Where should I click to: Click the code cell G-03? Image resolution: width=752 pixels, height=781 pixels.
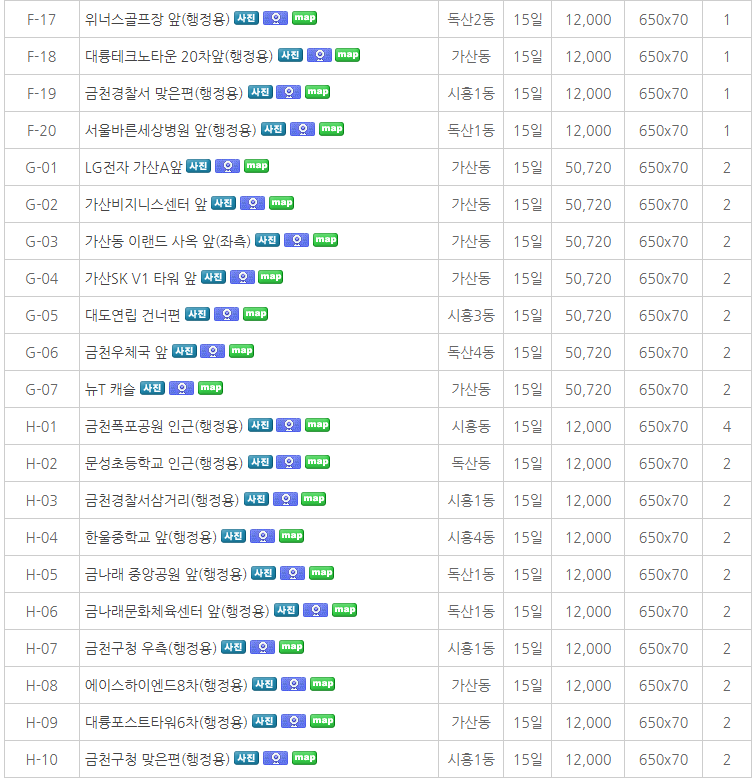(41, 242)
